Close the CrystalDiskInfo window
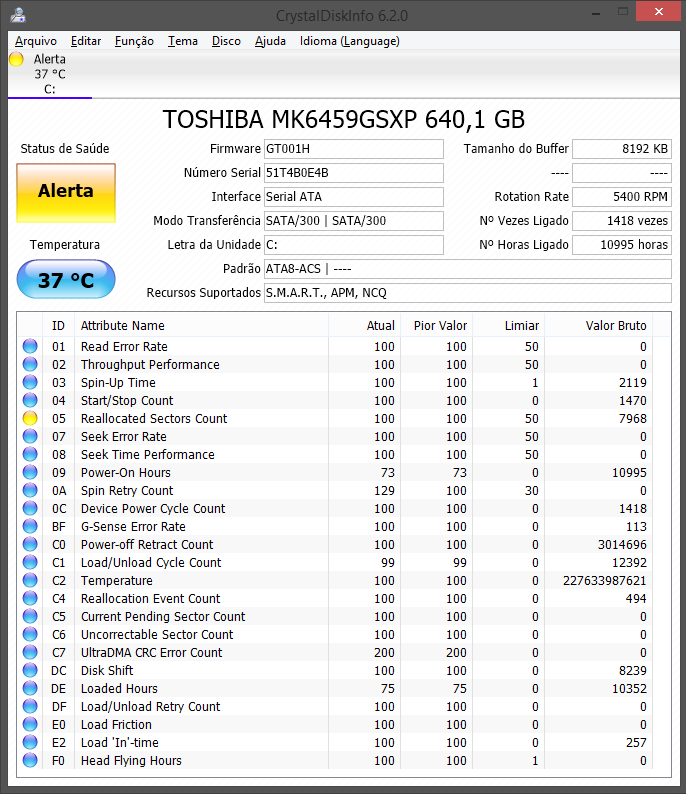The height and width of the screenshot is (794, 686). (x=658, y=11)
